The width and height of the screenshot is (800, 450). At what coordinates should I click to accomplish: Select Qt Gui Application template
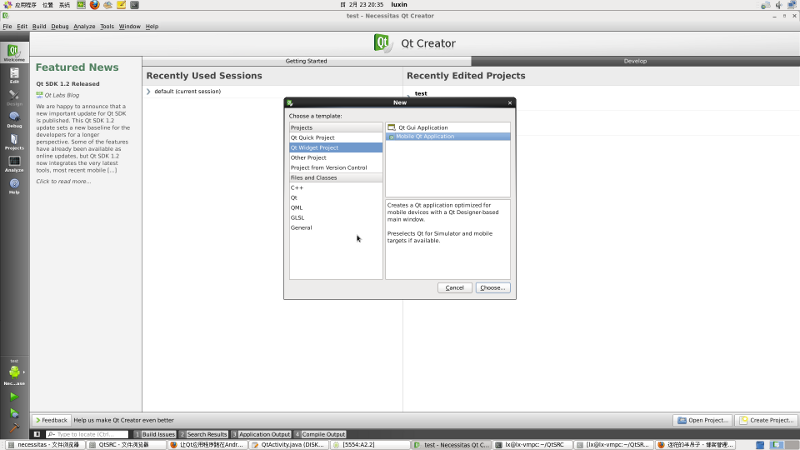click(448, 128)
